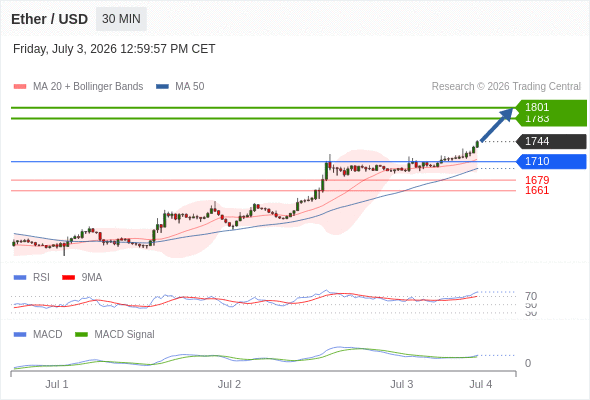The image size is (590, 400).
Task: Click the MA 50 blue legend swatch
Action: click(x=162, y=87)
